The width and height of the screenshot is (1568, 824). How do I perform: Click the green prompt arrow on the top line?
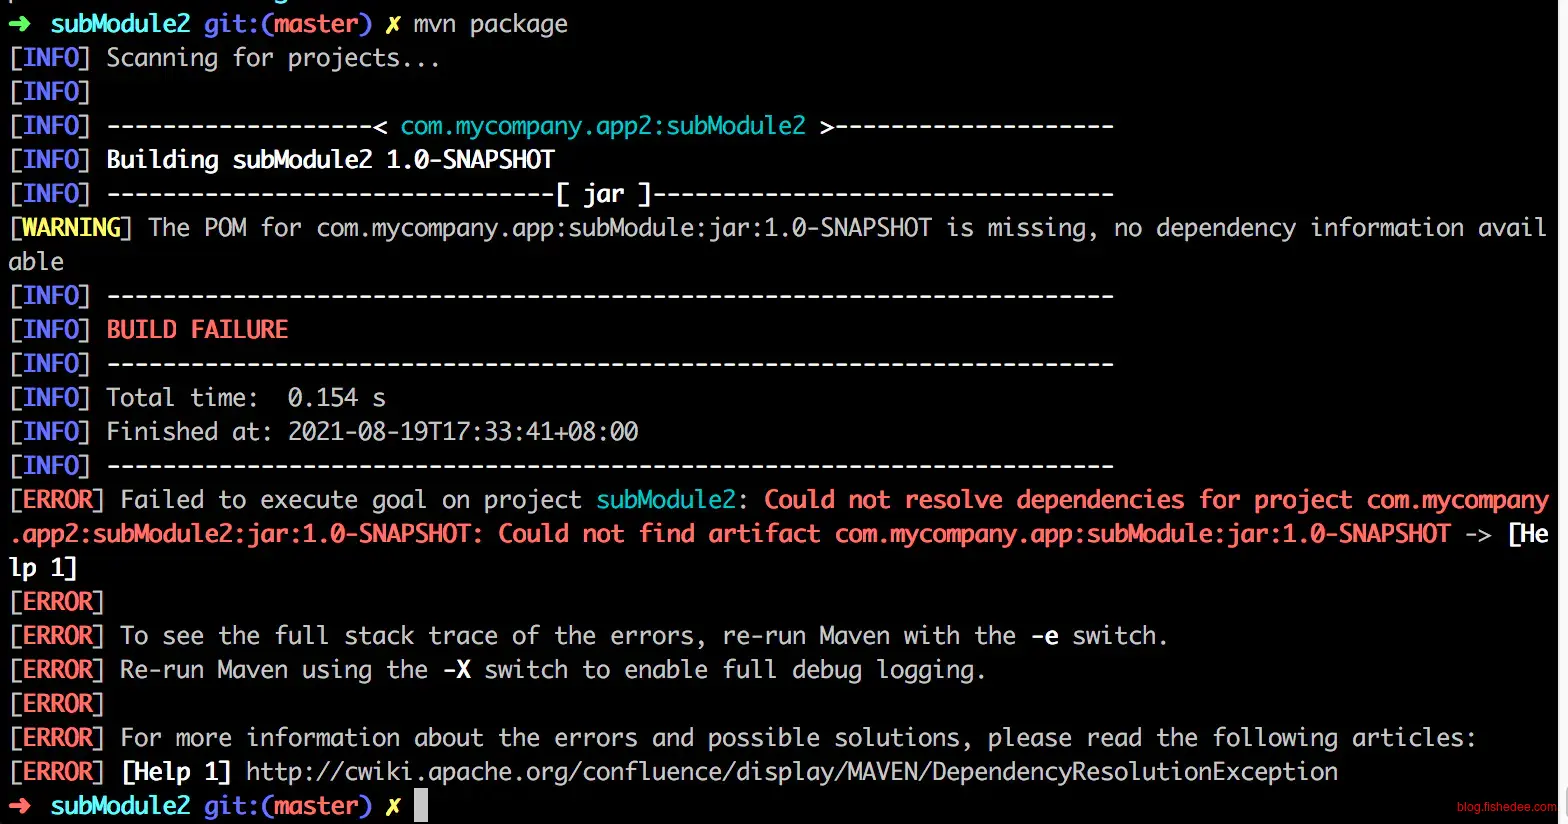coord(20,24)
